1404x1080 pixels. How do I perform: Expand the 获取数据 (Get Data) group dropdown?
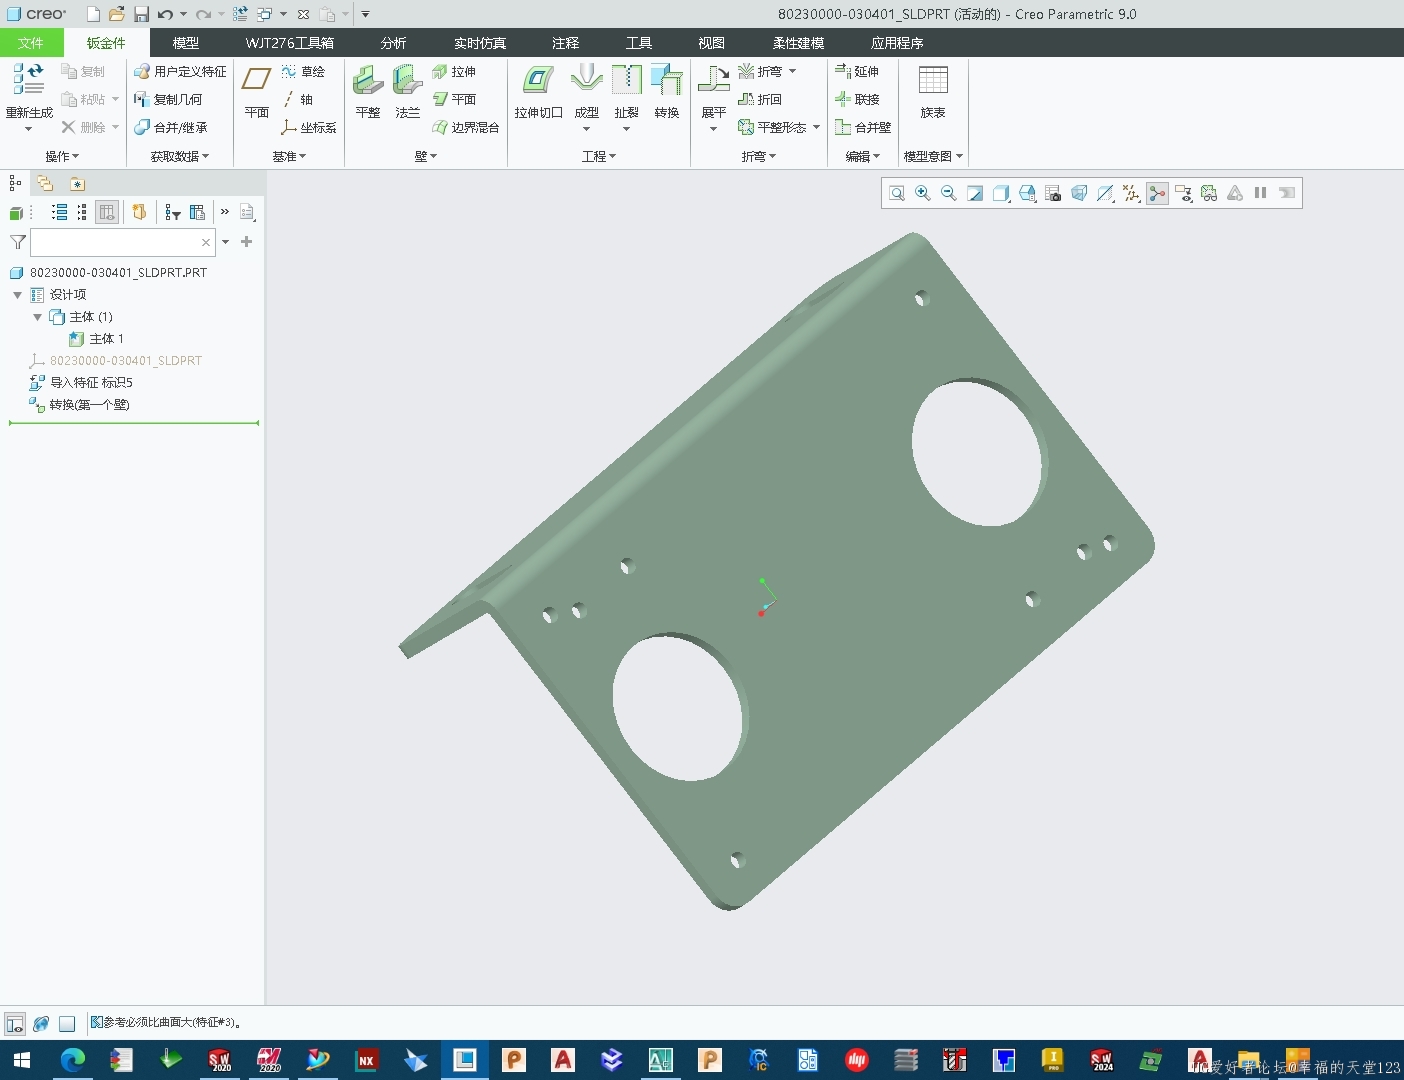pyautogui.click(x=180, y=156)
